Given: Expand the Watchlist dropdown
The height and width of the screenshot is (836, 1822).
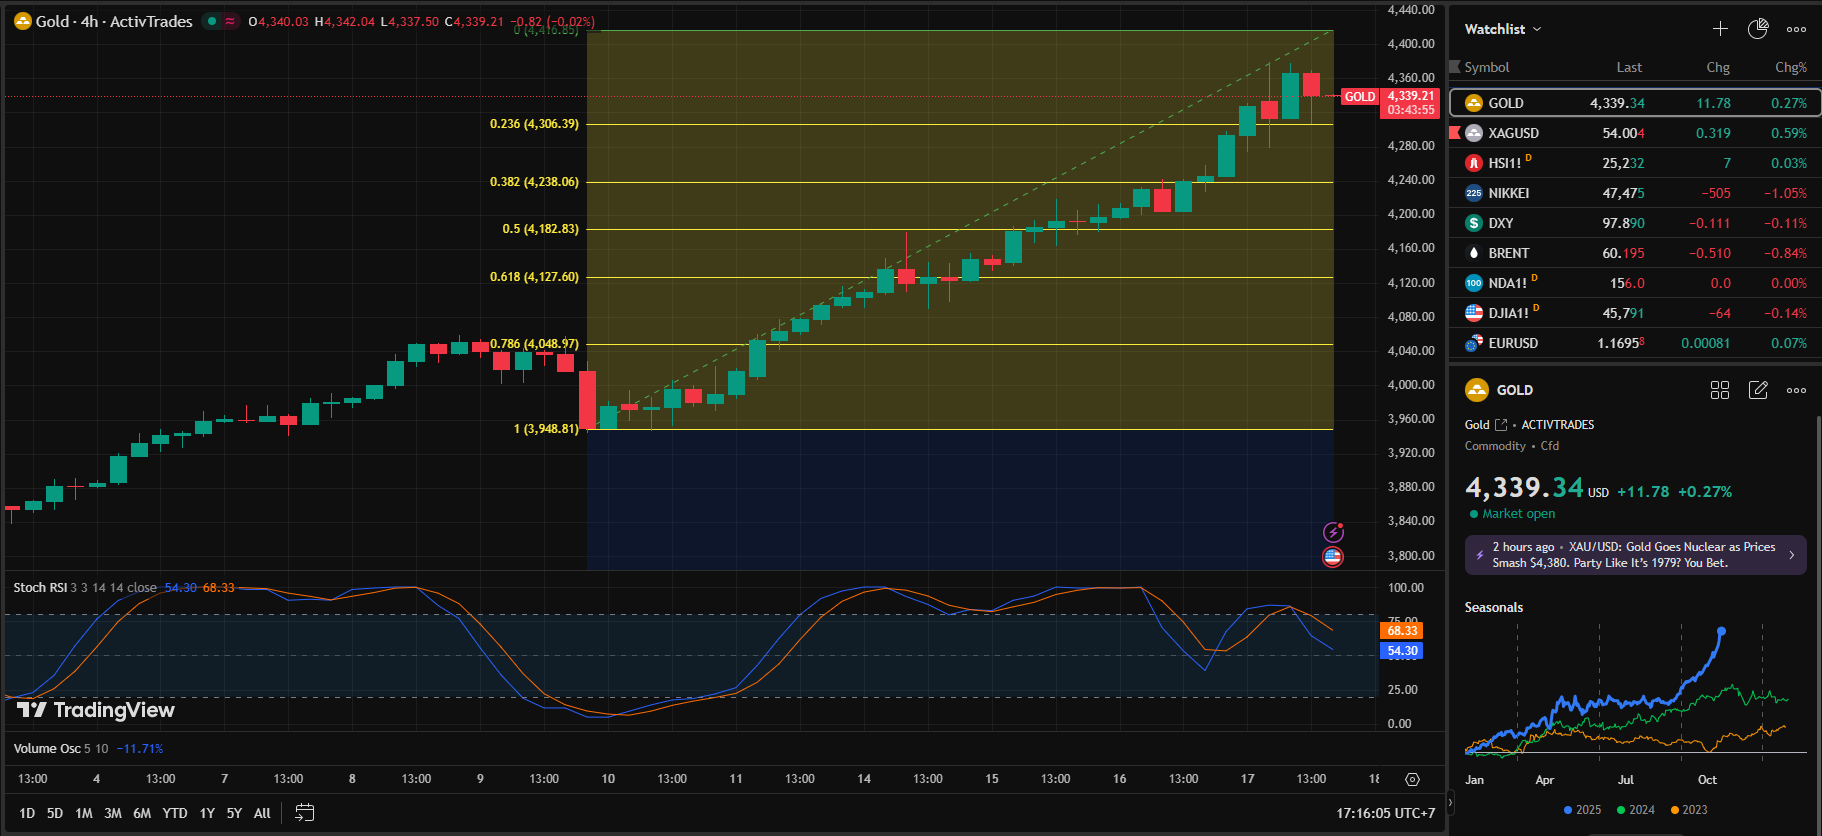Looking at the screenshot, I should click(x=1503, y=29).
